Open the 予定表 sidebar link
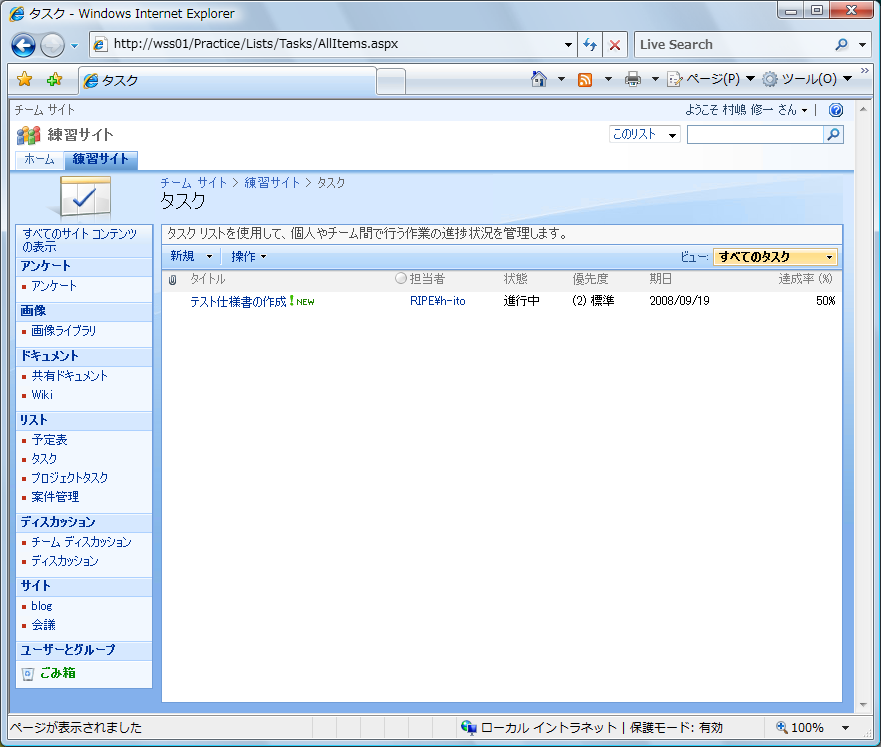 coord(49,440)
